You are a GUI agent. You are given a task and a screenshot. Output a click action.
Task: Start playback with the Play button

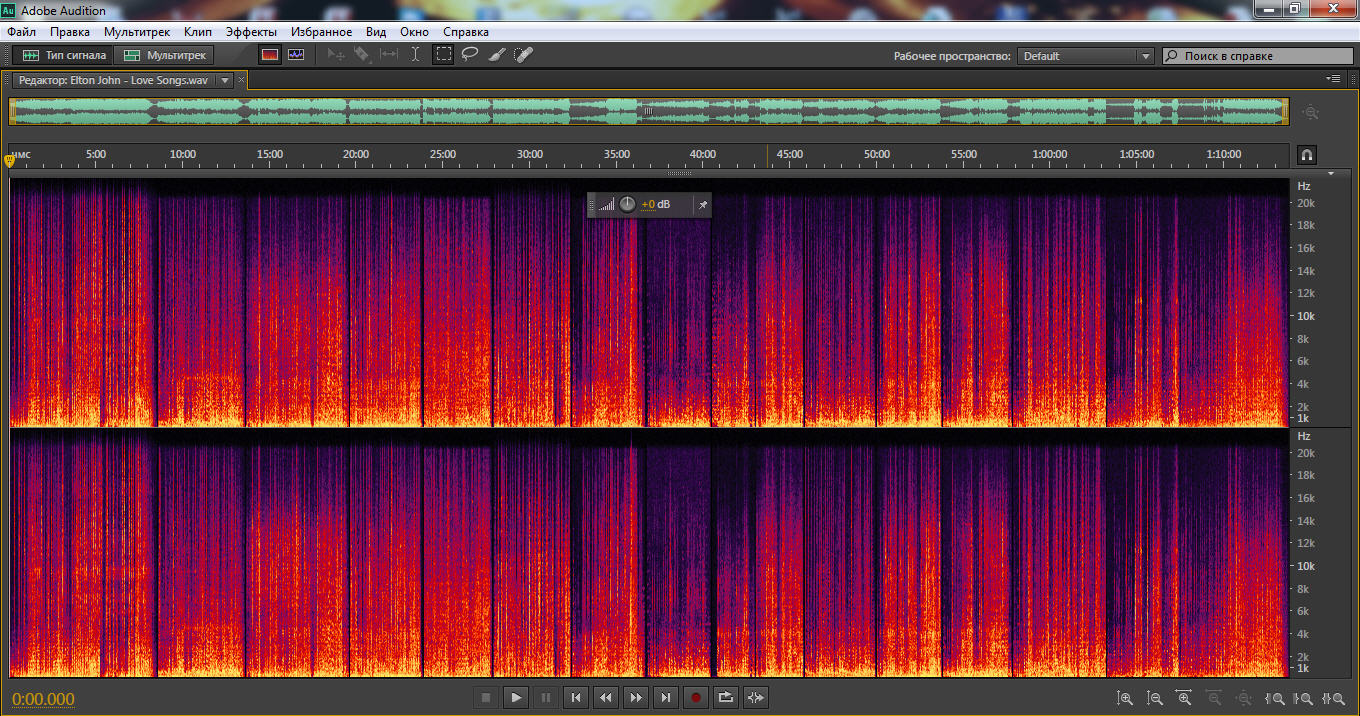pyautogui.click(x=516, y=697)
